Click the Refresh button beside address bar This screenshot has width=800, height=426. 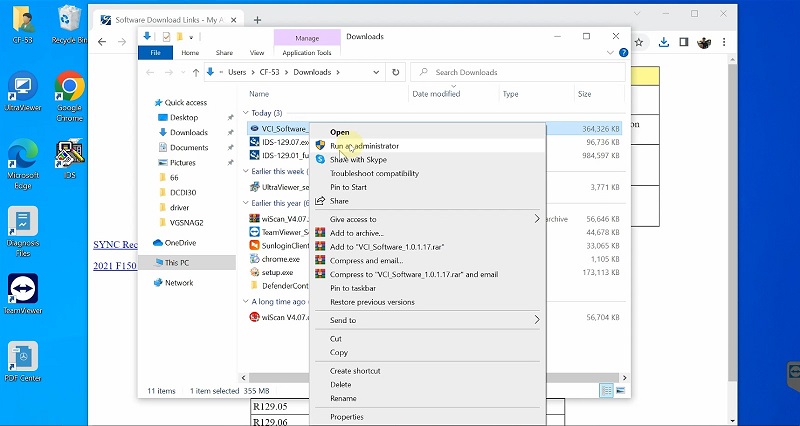[396, 72]
